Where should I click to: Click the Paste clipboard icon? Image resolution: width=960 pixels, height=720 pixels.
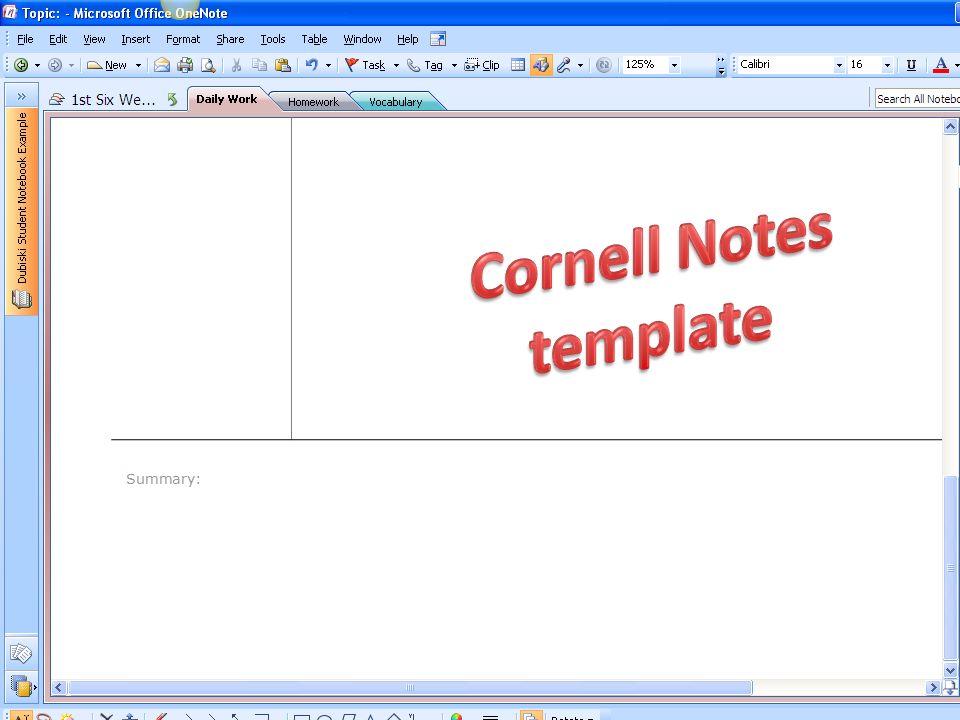pos(282,65)
